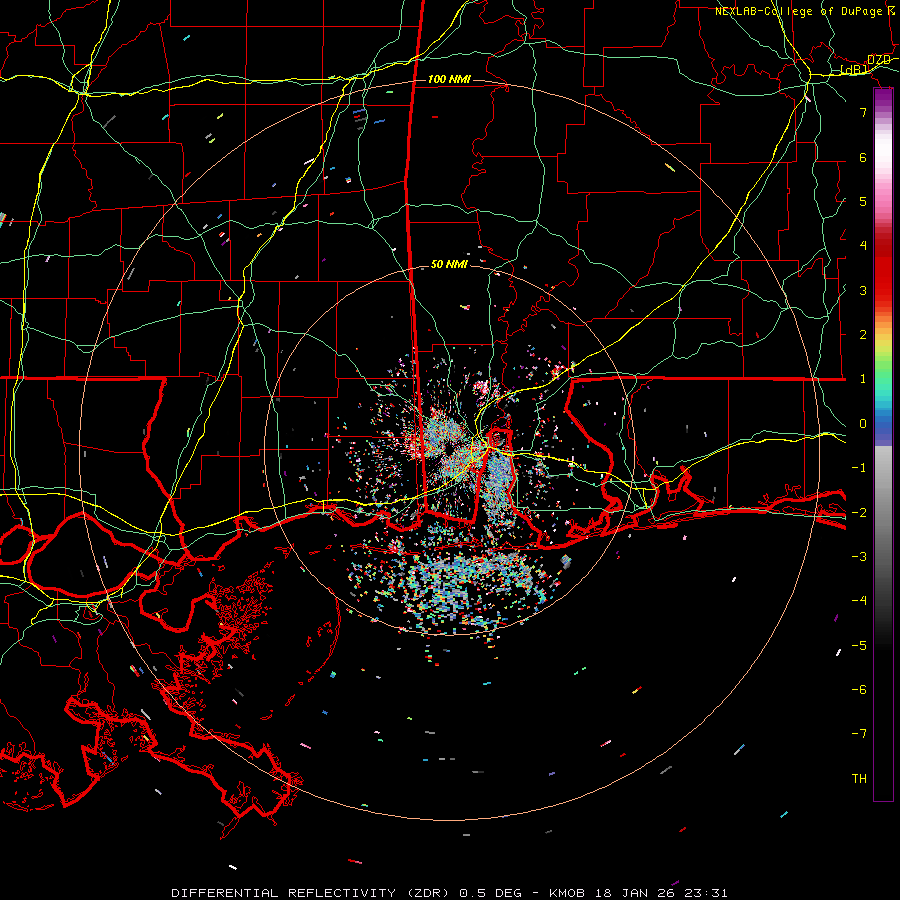
Task: Select the "-1" label on the dB scale
Action: (x=859, y=468)
